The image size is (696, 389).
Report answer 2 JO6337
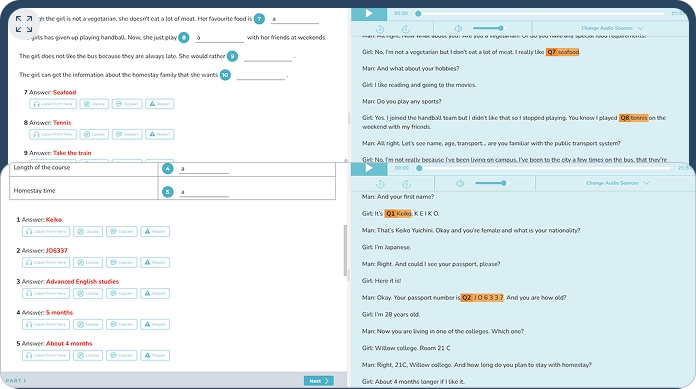tap(155, 262)
